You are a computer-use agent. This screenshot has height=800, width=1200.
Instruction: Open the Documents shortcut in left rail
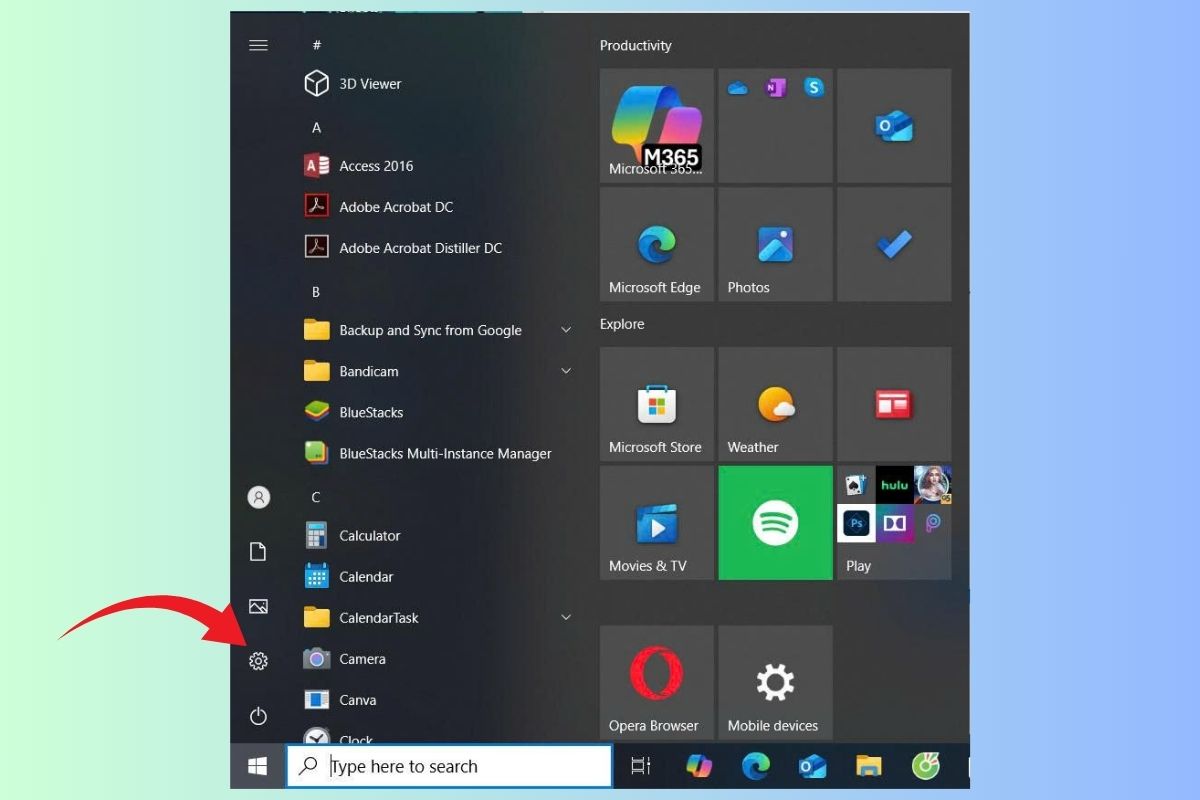[258, 552]
